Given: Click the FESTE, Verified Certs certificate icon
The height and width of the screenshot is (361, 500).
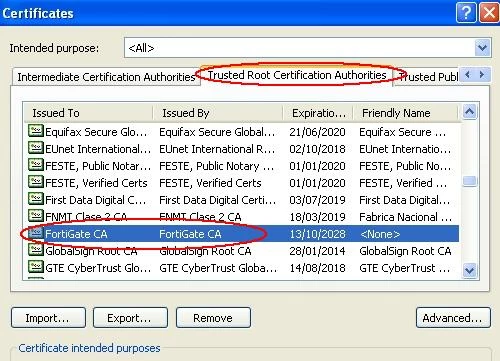Looking at the screenshot, I should point(36,182).
